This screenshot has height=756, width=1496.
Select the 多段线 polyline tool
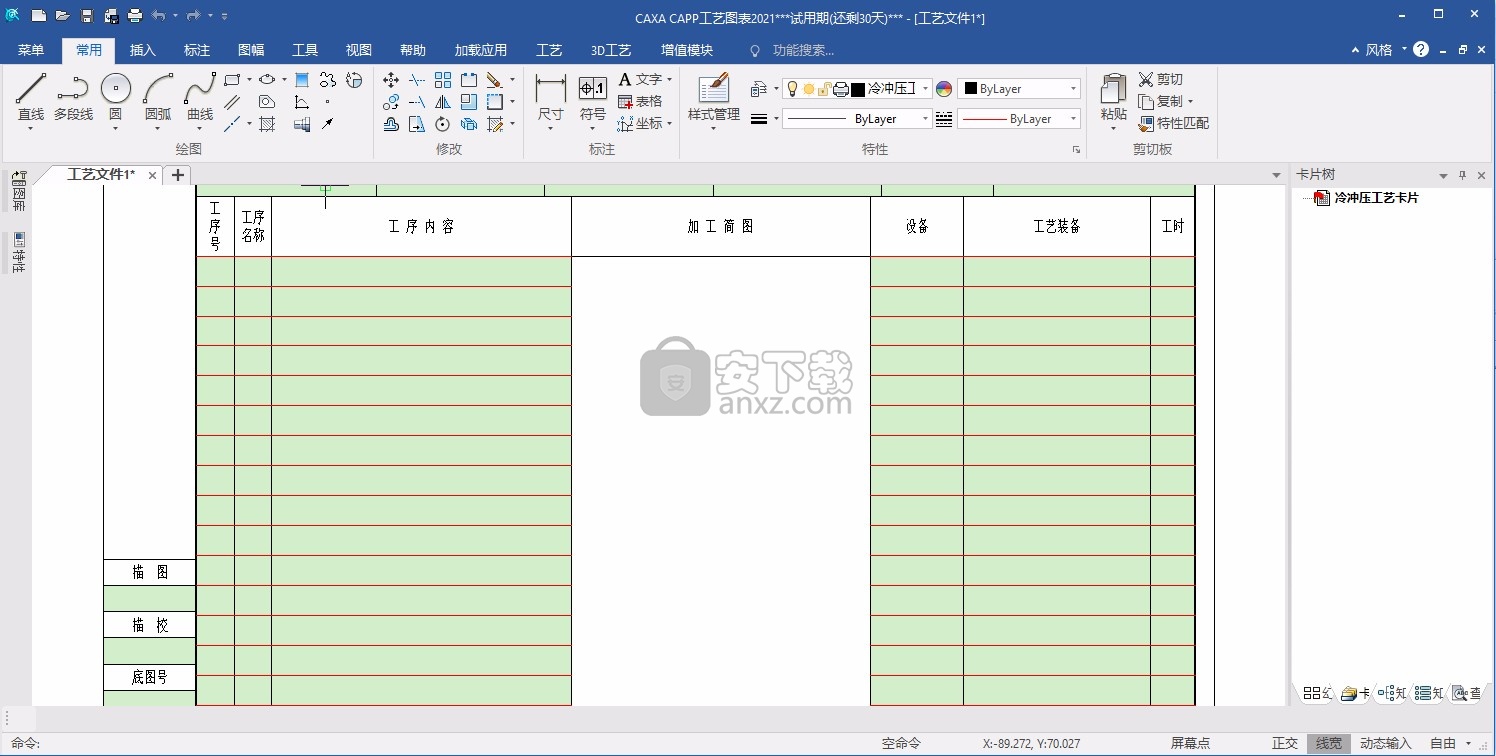73,97
